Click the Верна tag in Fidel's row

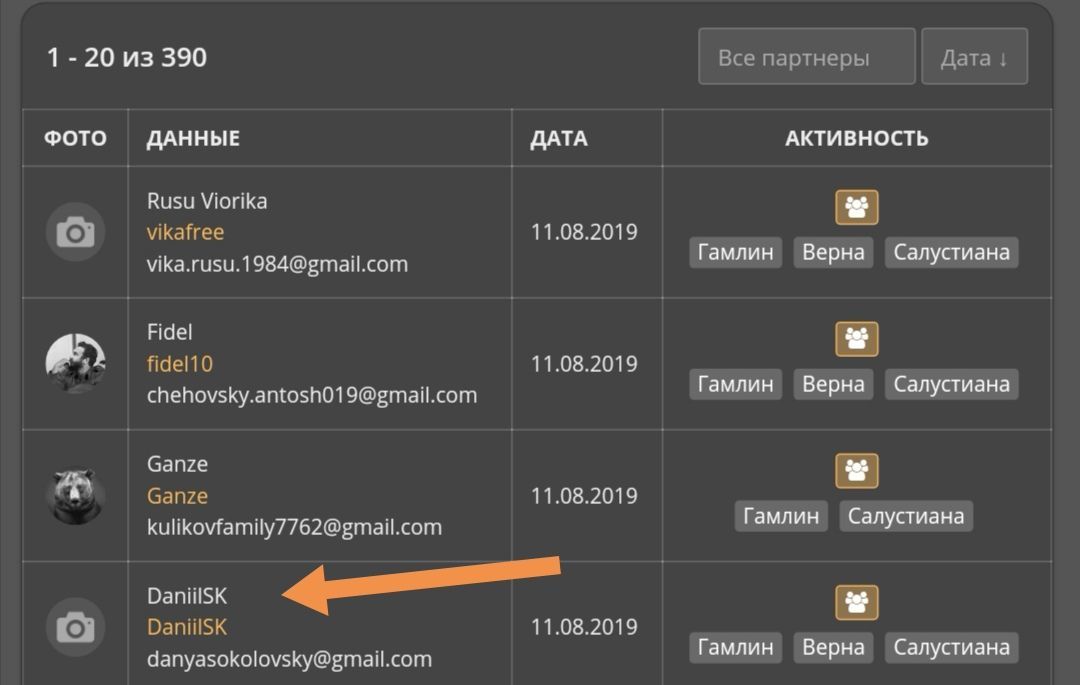pyautogui.click(x=833, y=384)
